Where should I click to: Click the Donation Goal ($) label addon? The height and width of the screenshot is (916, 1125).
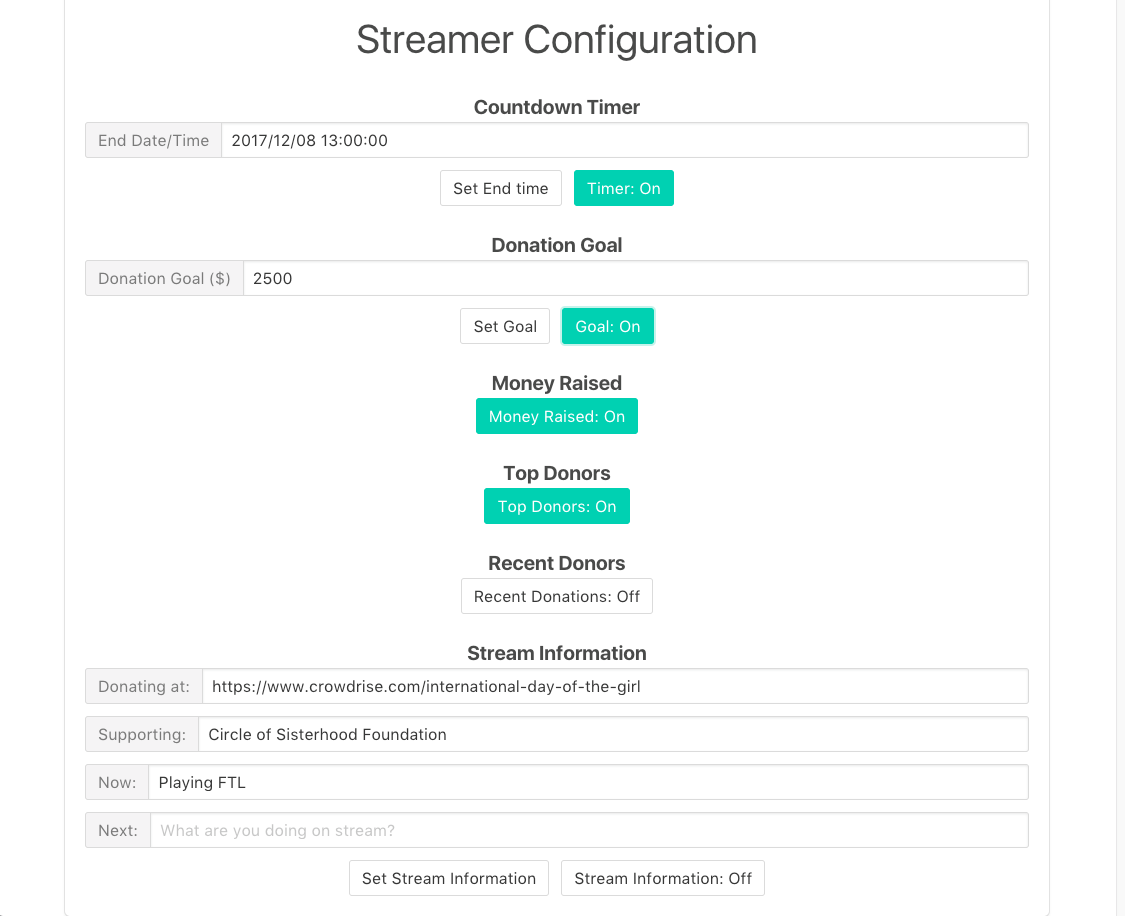click(164, 278)
